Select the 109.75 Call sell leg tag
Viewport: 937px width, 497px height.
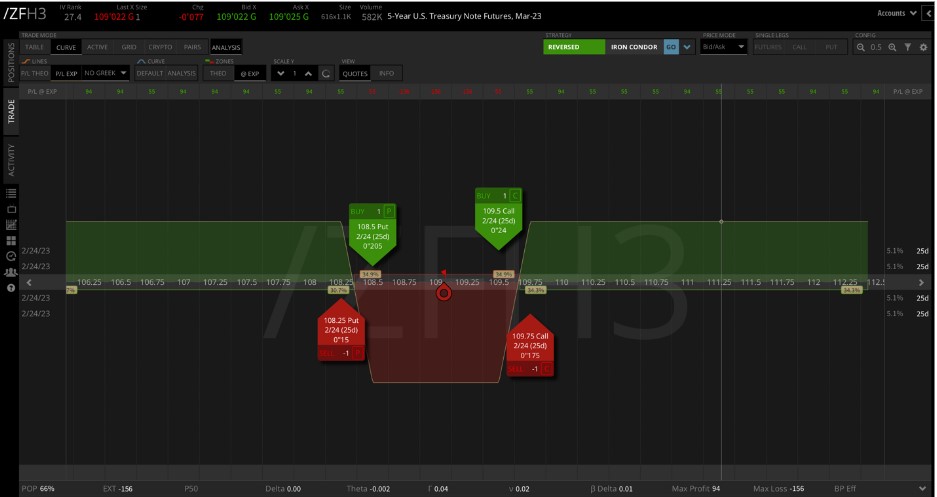(x=530, y=346)
